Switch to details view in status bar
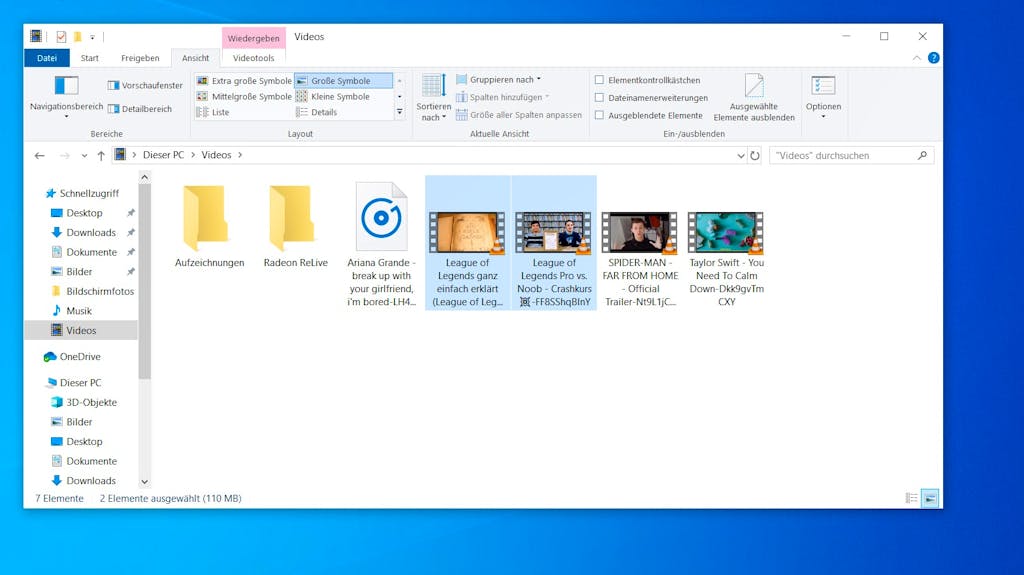This screenshot has width=1024, height=575. [912, 499]
